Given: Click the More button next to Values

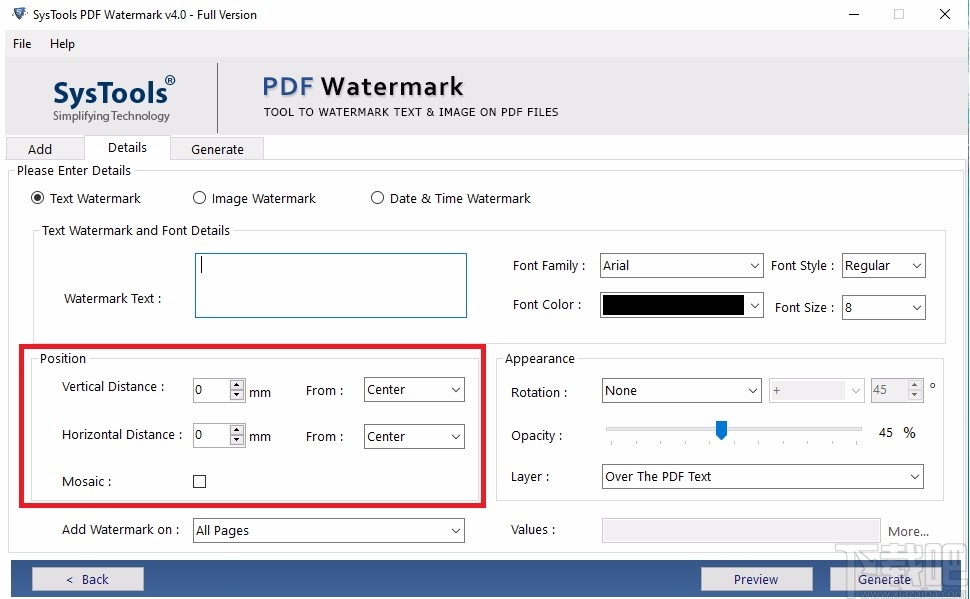Looking at the screenshot, I should (908, 531).
